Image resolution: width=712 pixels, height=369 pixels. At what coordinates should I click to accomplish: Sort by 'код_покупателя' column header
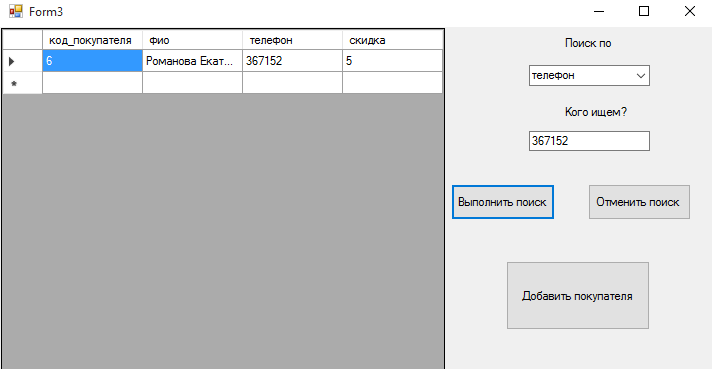coord(93,40)
